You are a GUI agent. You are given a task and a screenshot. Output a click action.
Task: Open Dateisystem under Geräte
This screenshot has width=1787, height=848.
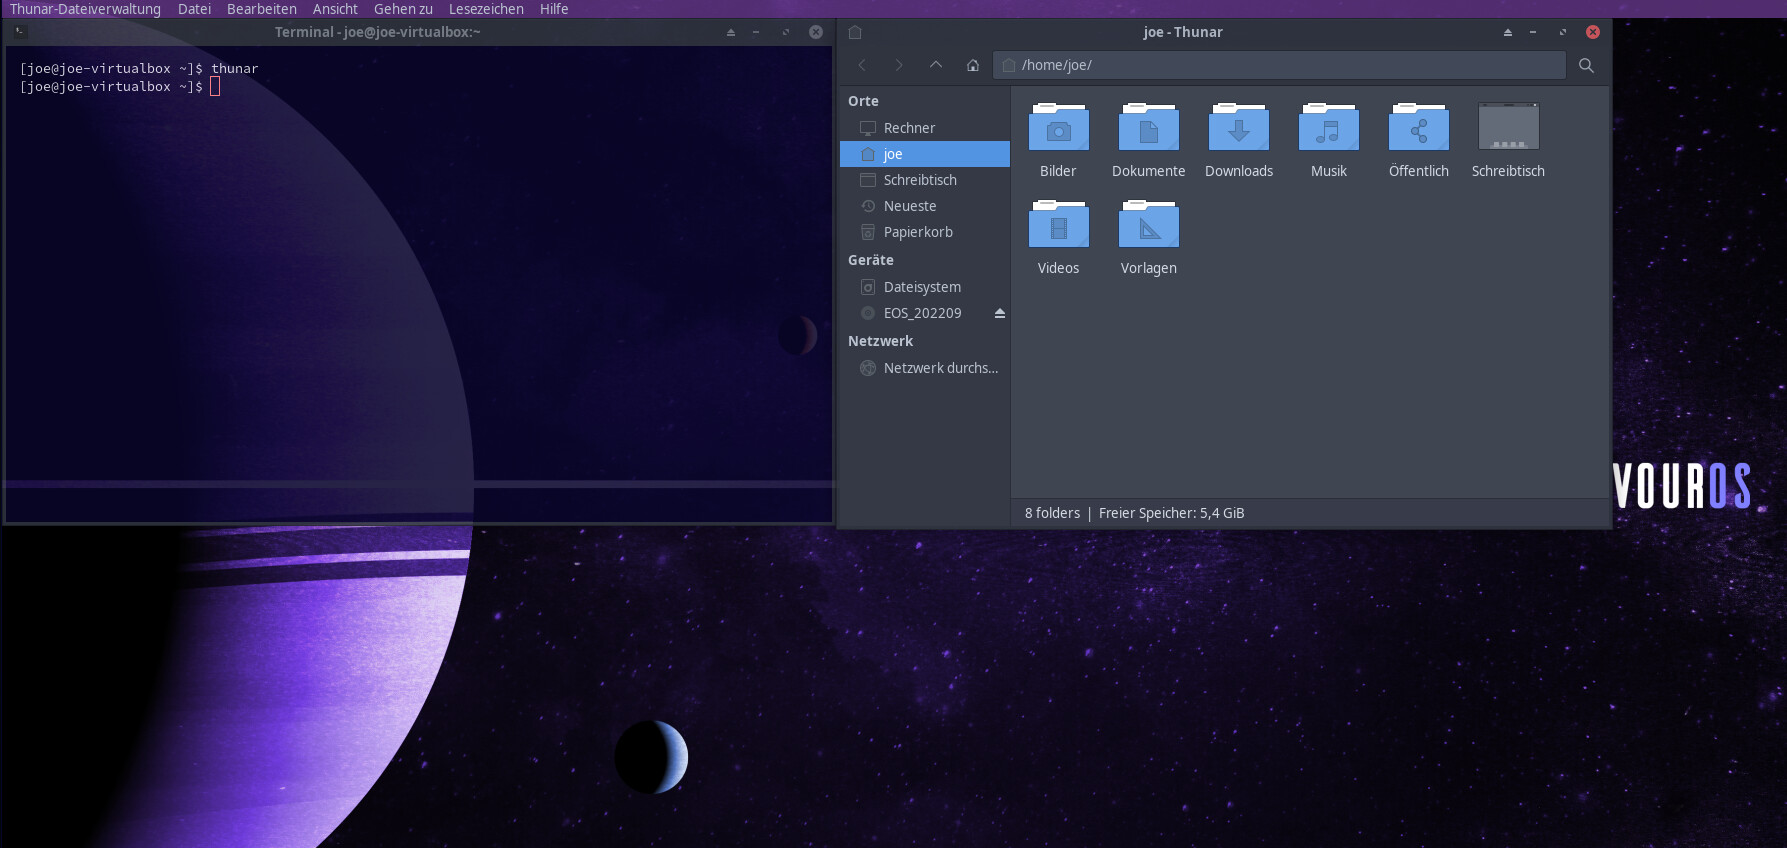coord(925,287)
